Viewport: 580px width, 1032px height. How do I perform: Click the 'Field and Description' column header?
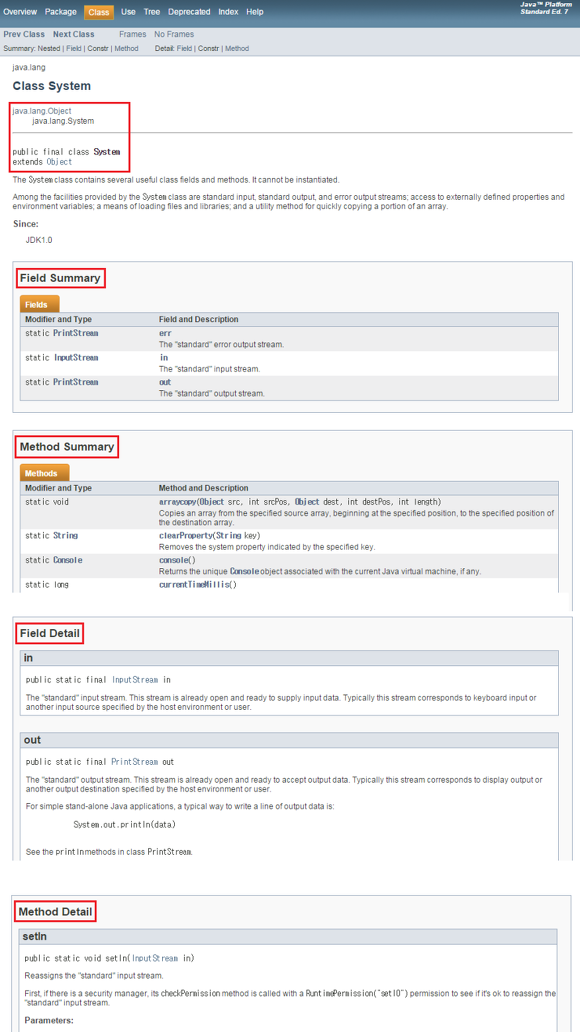199,319
